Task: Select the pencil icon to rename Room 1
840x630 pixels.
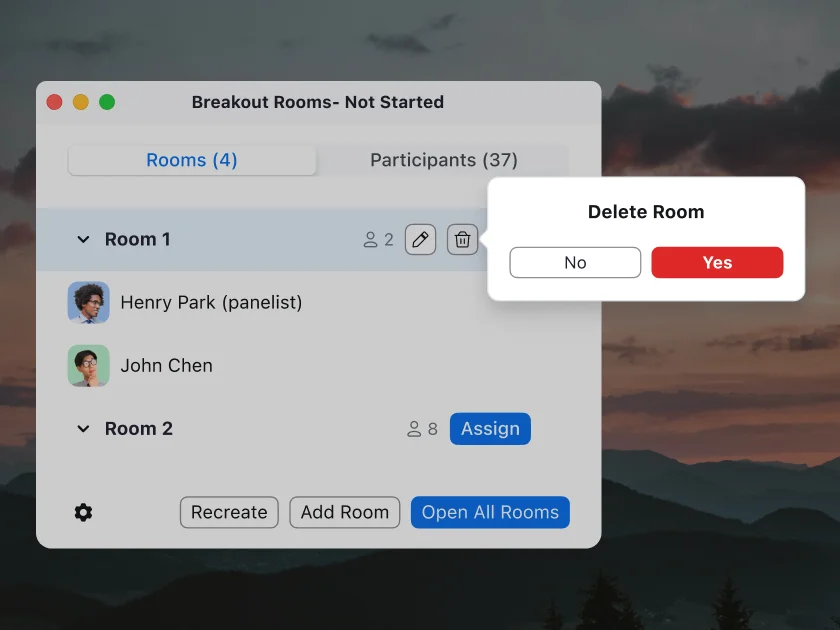Action: click(420, 239)
